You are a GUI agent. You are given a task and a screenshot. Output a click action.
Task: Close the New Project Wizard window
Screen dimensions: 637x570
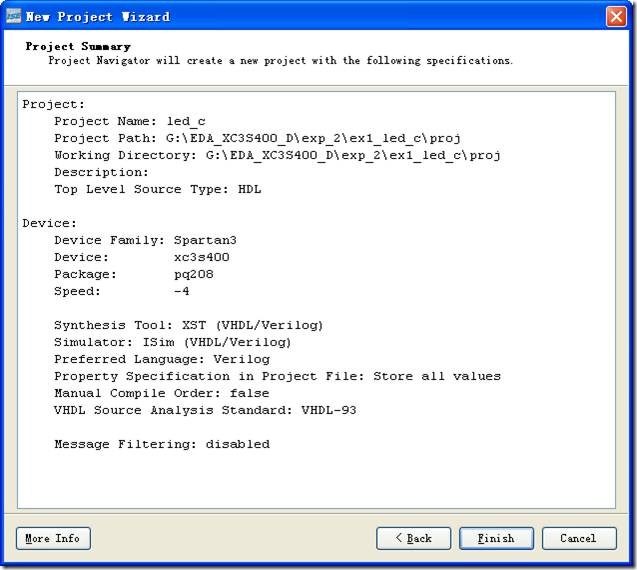point(616,16)
